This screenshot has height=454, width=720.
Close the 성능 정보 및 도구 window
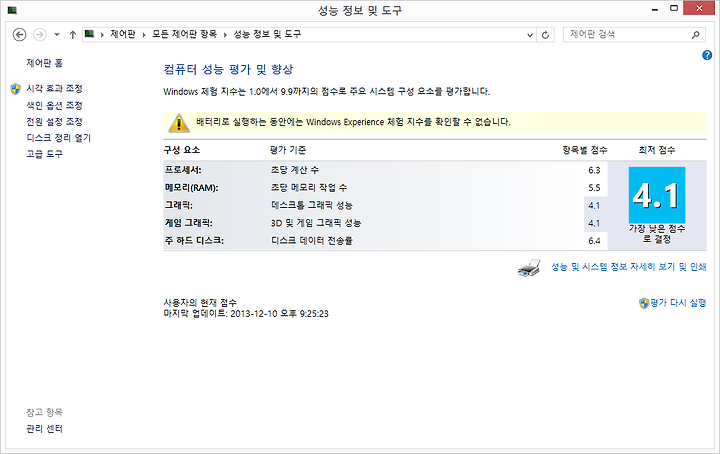(699, 8)
